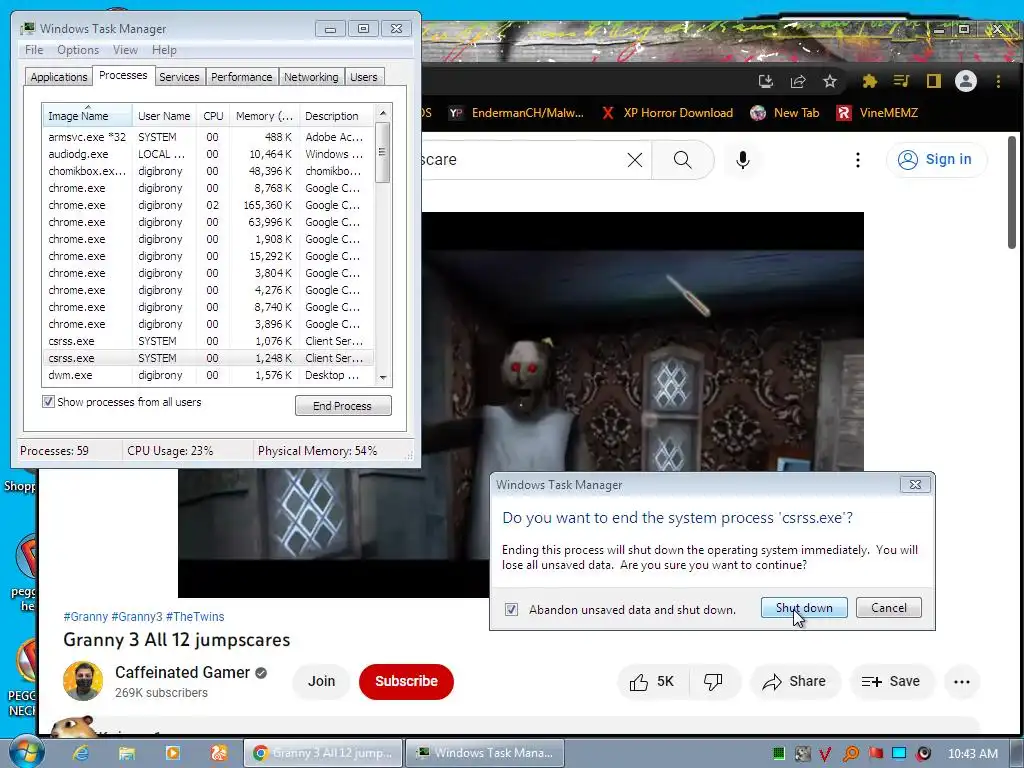Open Task Manager Options menu

coord(78,50)
